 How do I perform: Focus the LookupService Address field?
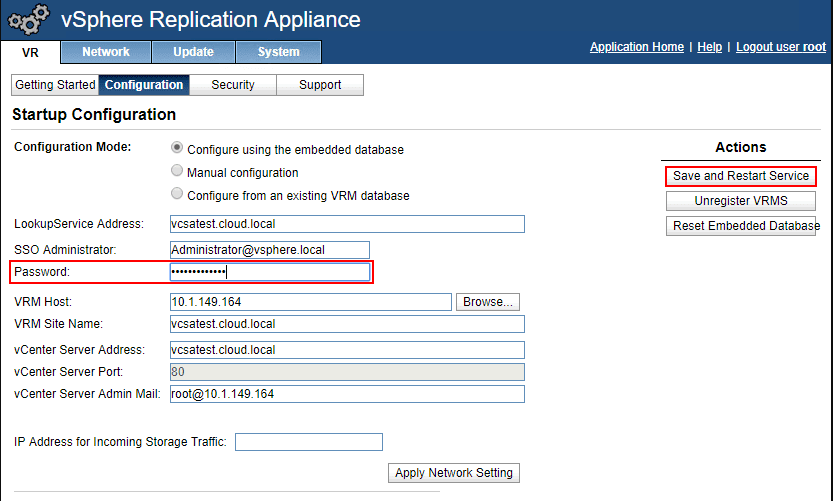pos(347,224)
